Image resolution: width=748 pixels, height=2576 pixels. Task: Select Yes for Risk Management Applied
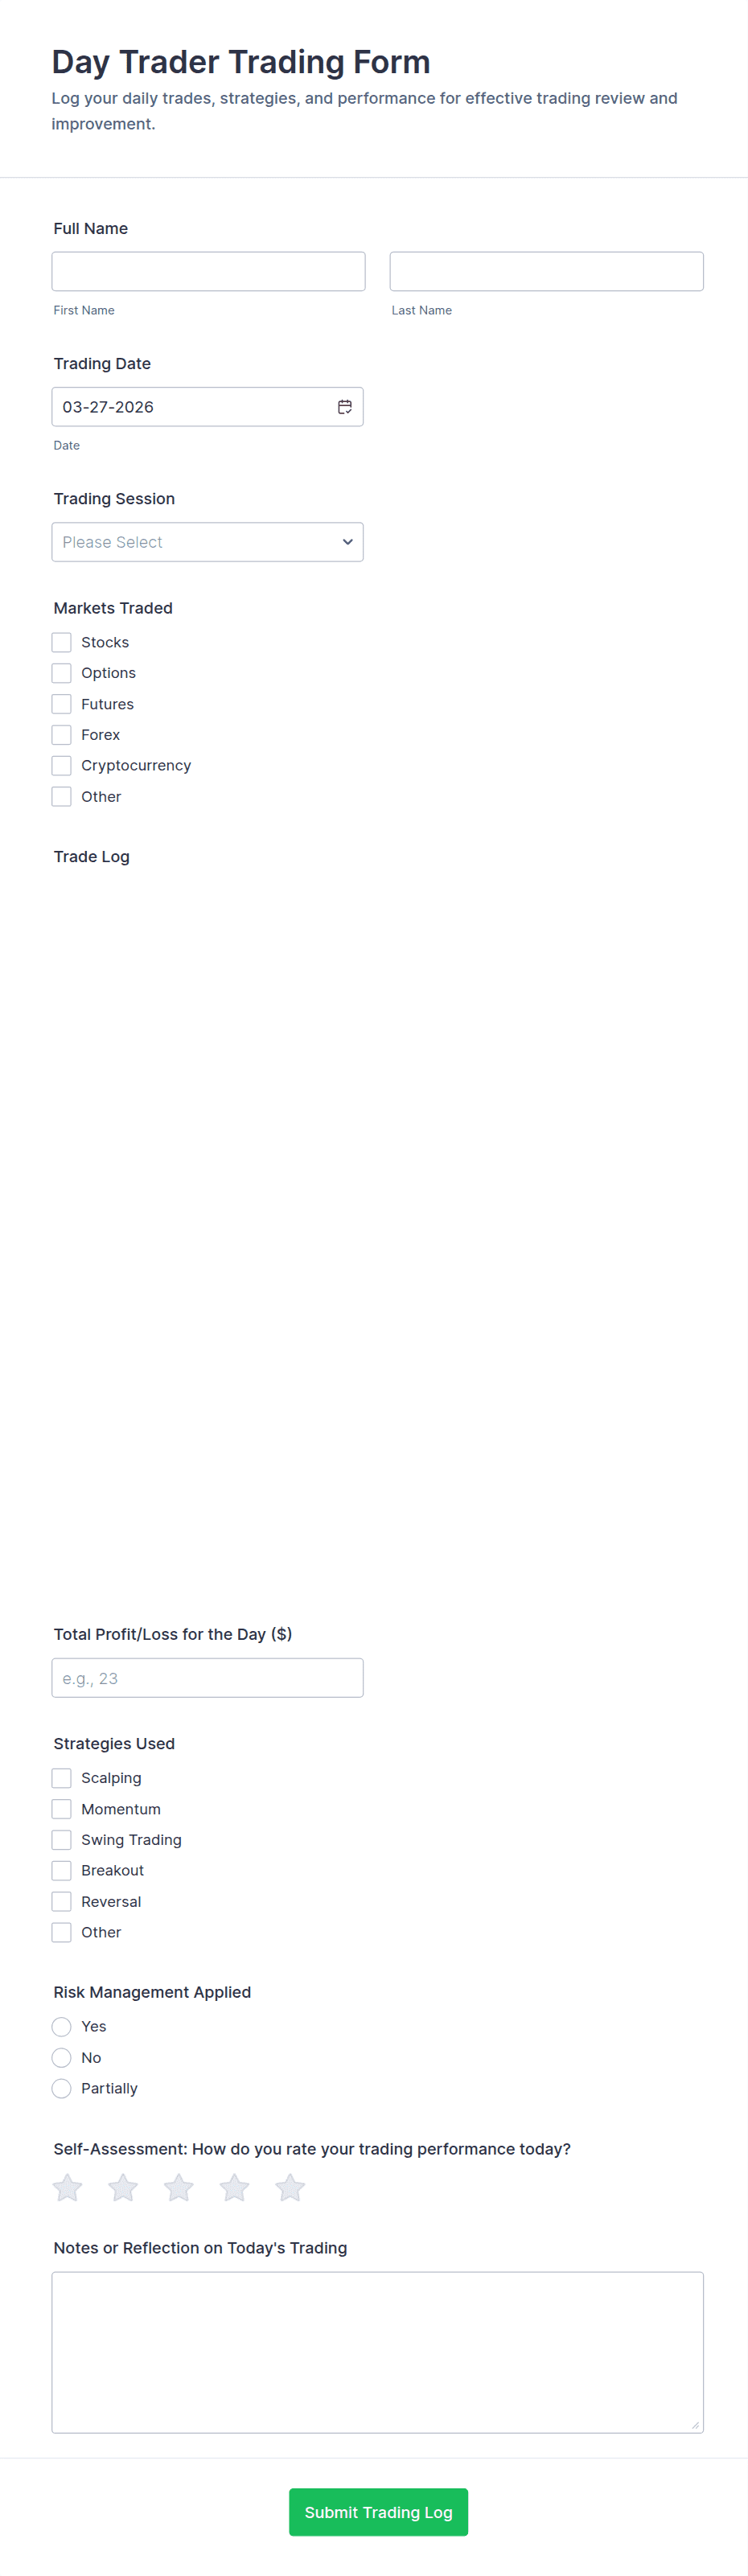(x=61, y=2026)
